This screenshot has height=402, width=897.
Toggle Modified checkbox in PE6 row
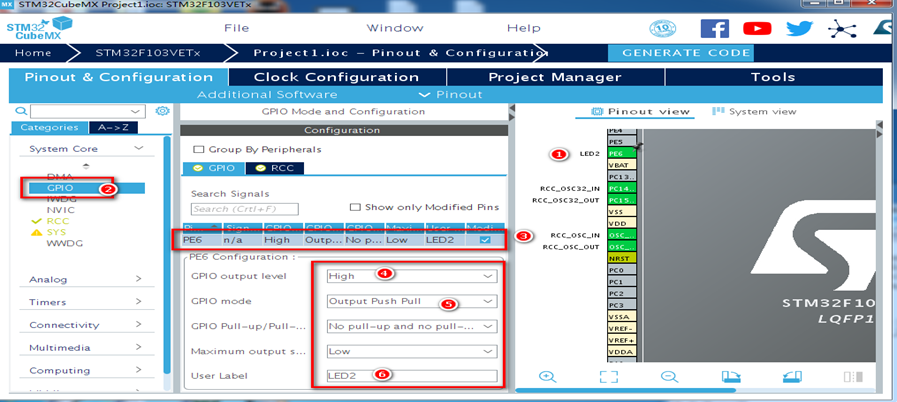pyautogui.click(x=485, y=240)
